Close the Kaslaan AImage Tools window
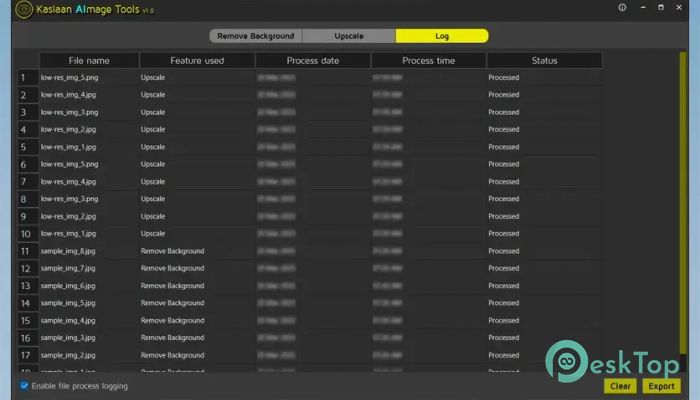The height and width of the screenshot is (400, 700). pos(685,8)
